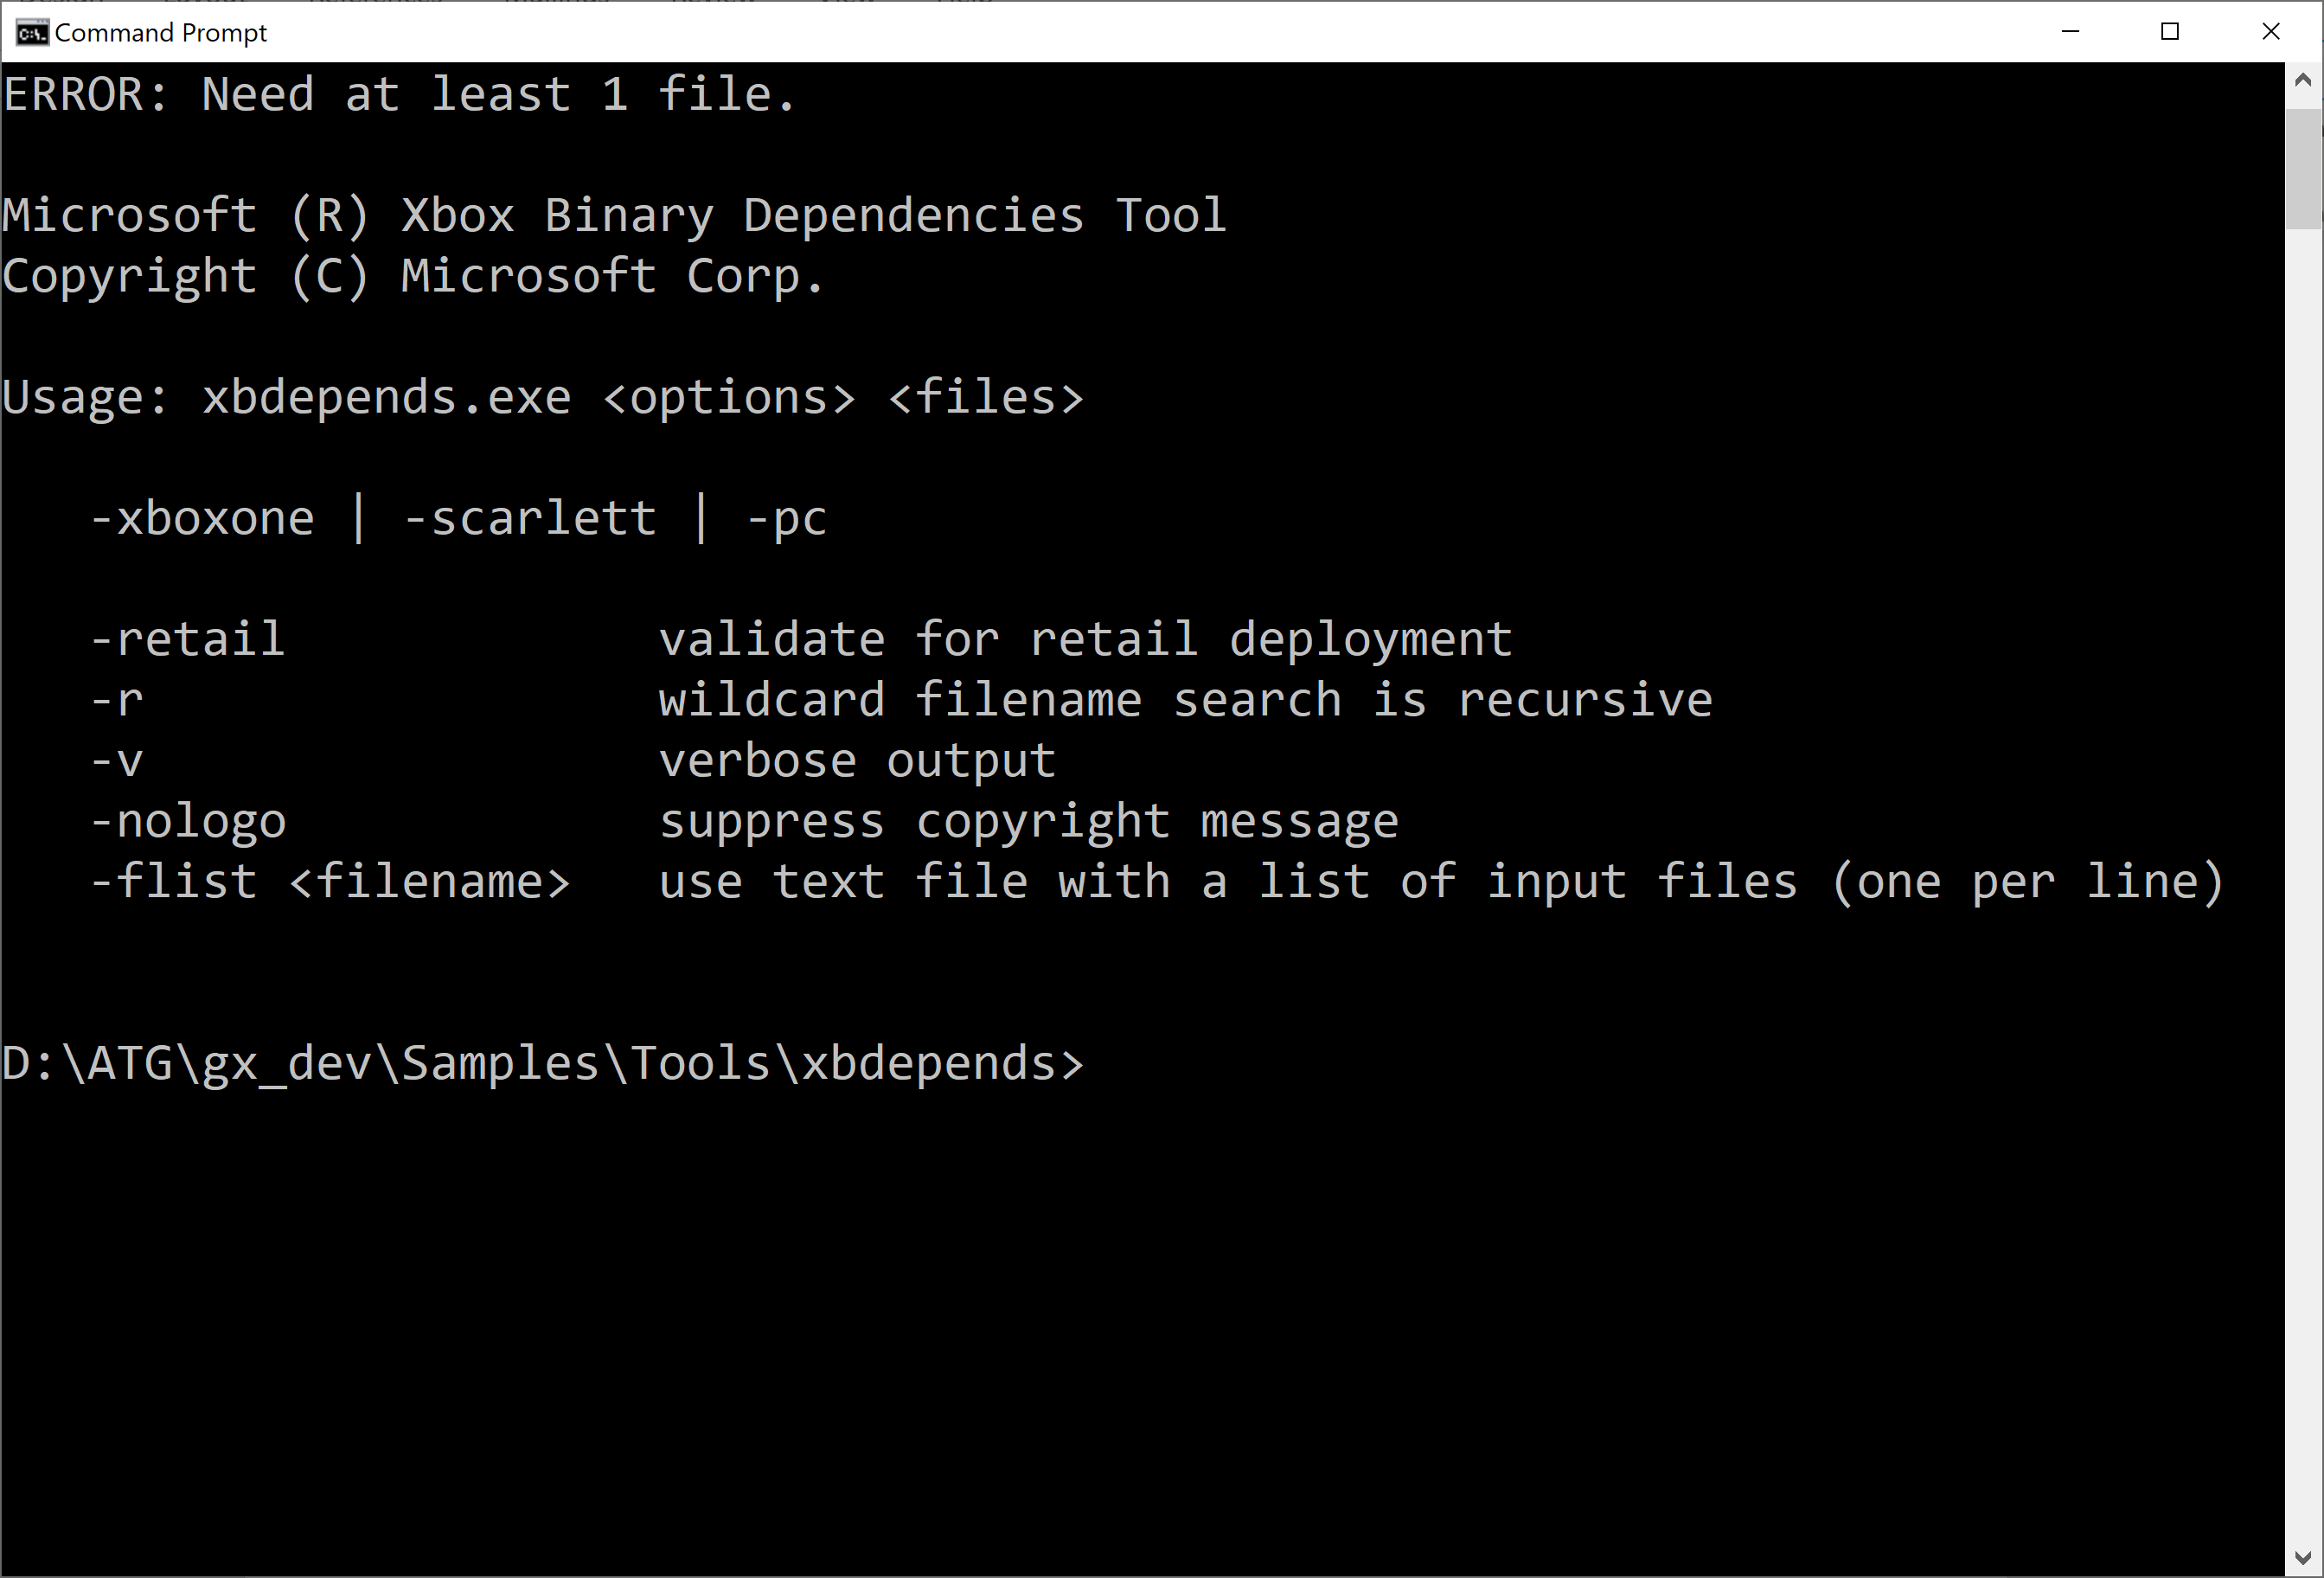Click the -retail option text
This screenshot has width=2324, height=1578.
(x=188, y=639)
